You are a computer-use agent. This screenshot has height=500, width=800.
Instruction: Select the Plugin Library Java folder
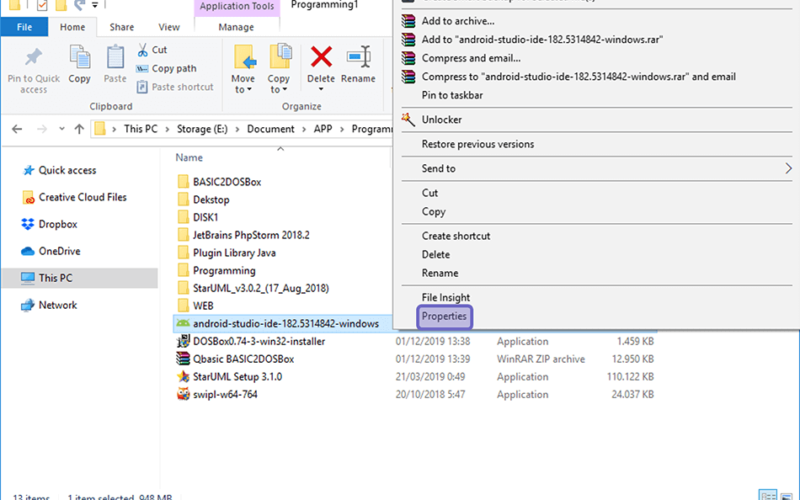click(234, 253)
